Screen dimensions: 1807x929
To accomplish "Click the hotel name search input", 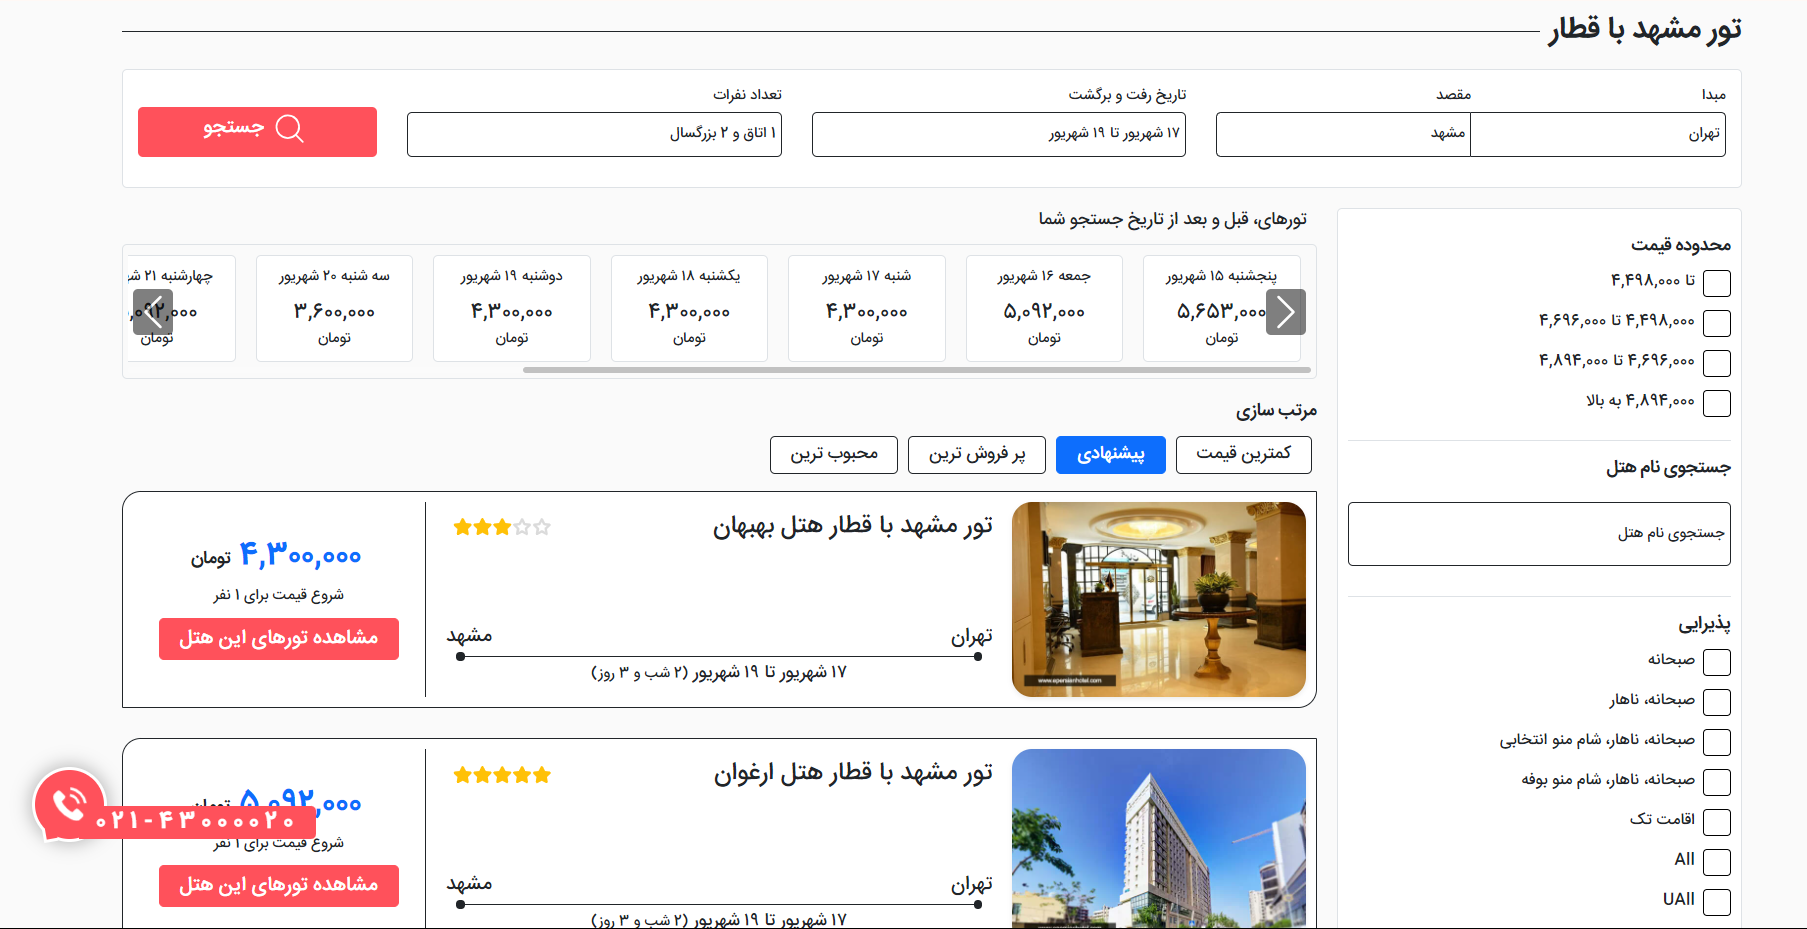I will [x=1538, y=534].
